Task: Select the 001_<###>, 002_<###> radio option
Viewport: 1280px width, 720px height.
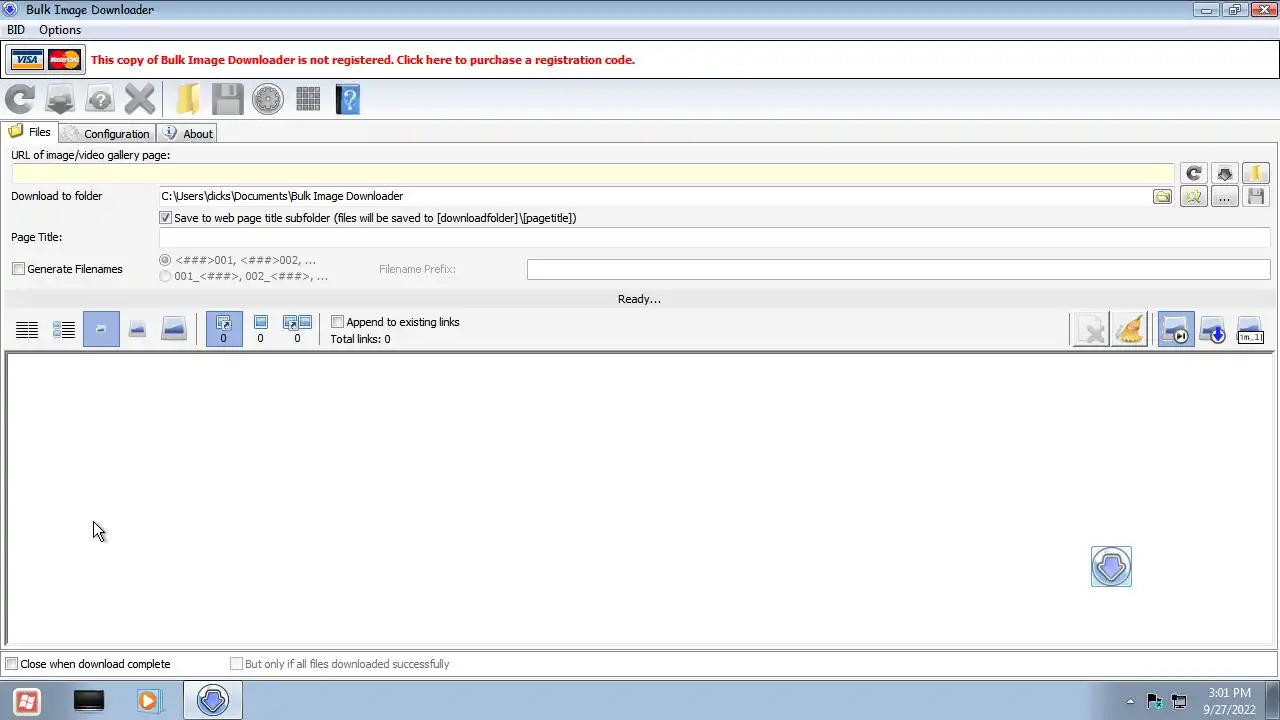Action: (165, 276)
